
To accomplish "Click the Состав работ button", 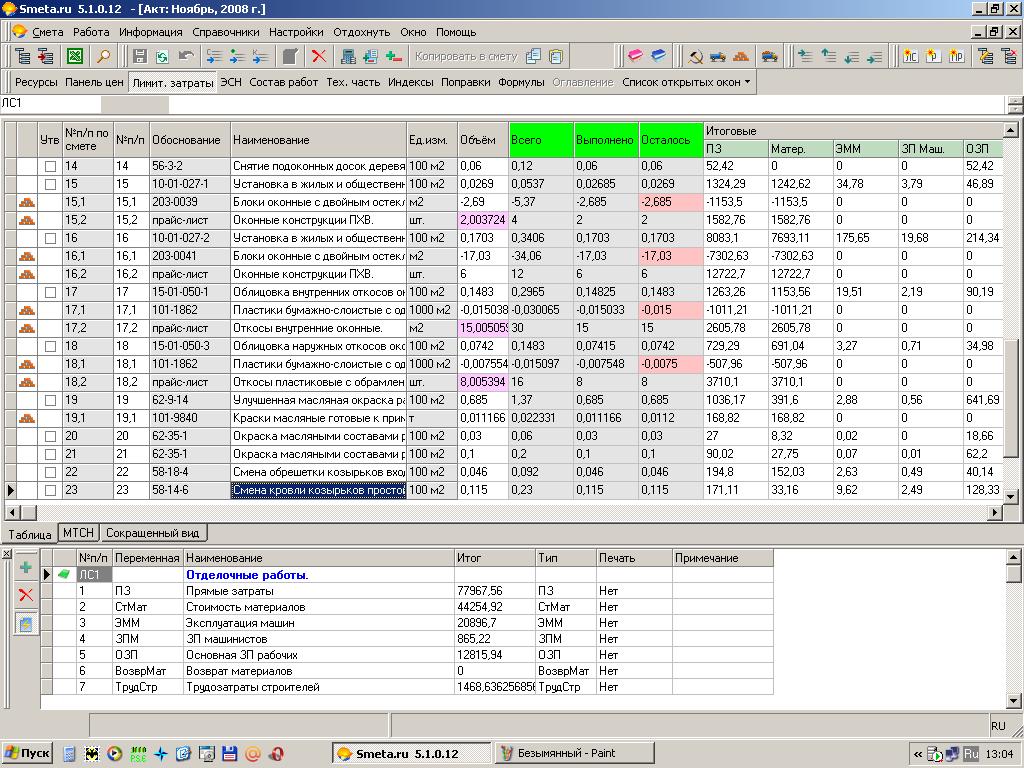I will pos(283,82).
